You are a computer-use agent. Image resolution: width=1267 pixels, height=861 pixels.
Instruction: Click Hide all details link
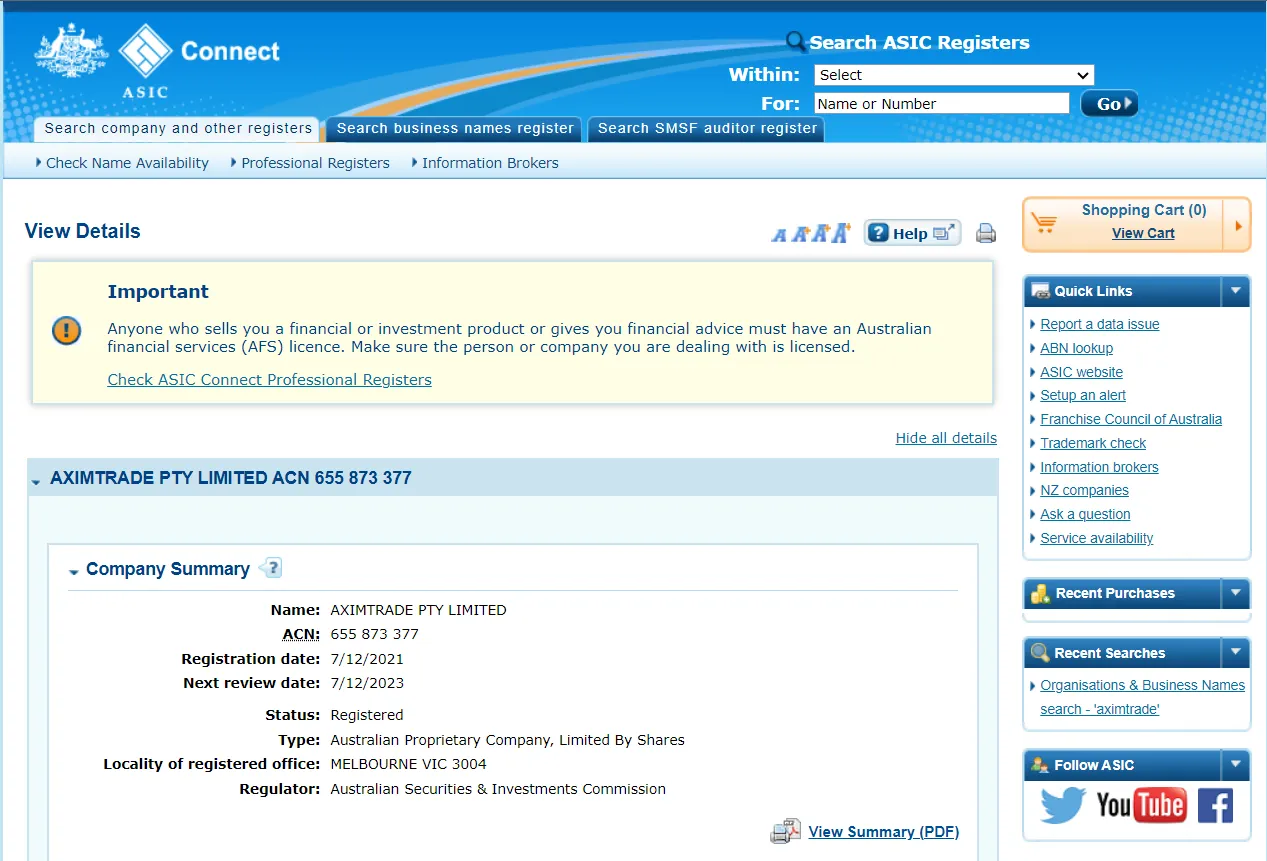click(946, 438)
